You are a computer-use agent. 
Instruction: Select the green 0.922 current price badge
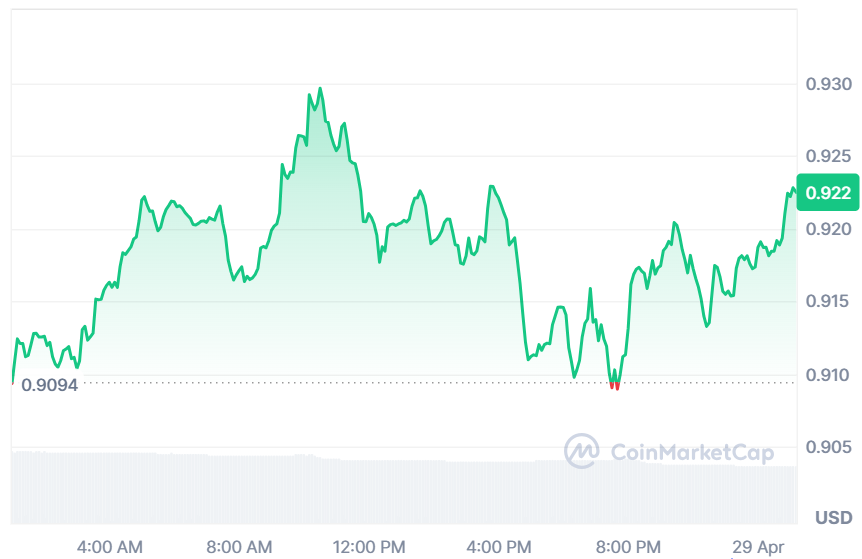pos(828,192)
